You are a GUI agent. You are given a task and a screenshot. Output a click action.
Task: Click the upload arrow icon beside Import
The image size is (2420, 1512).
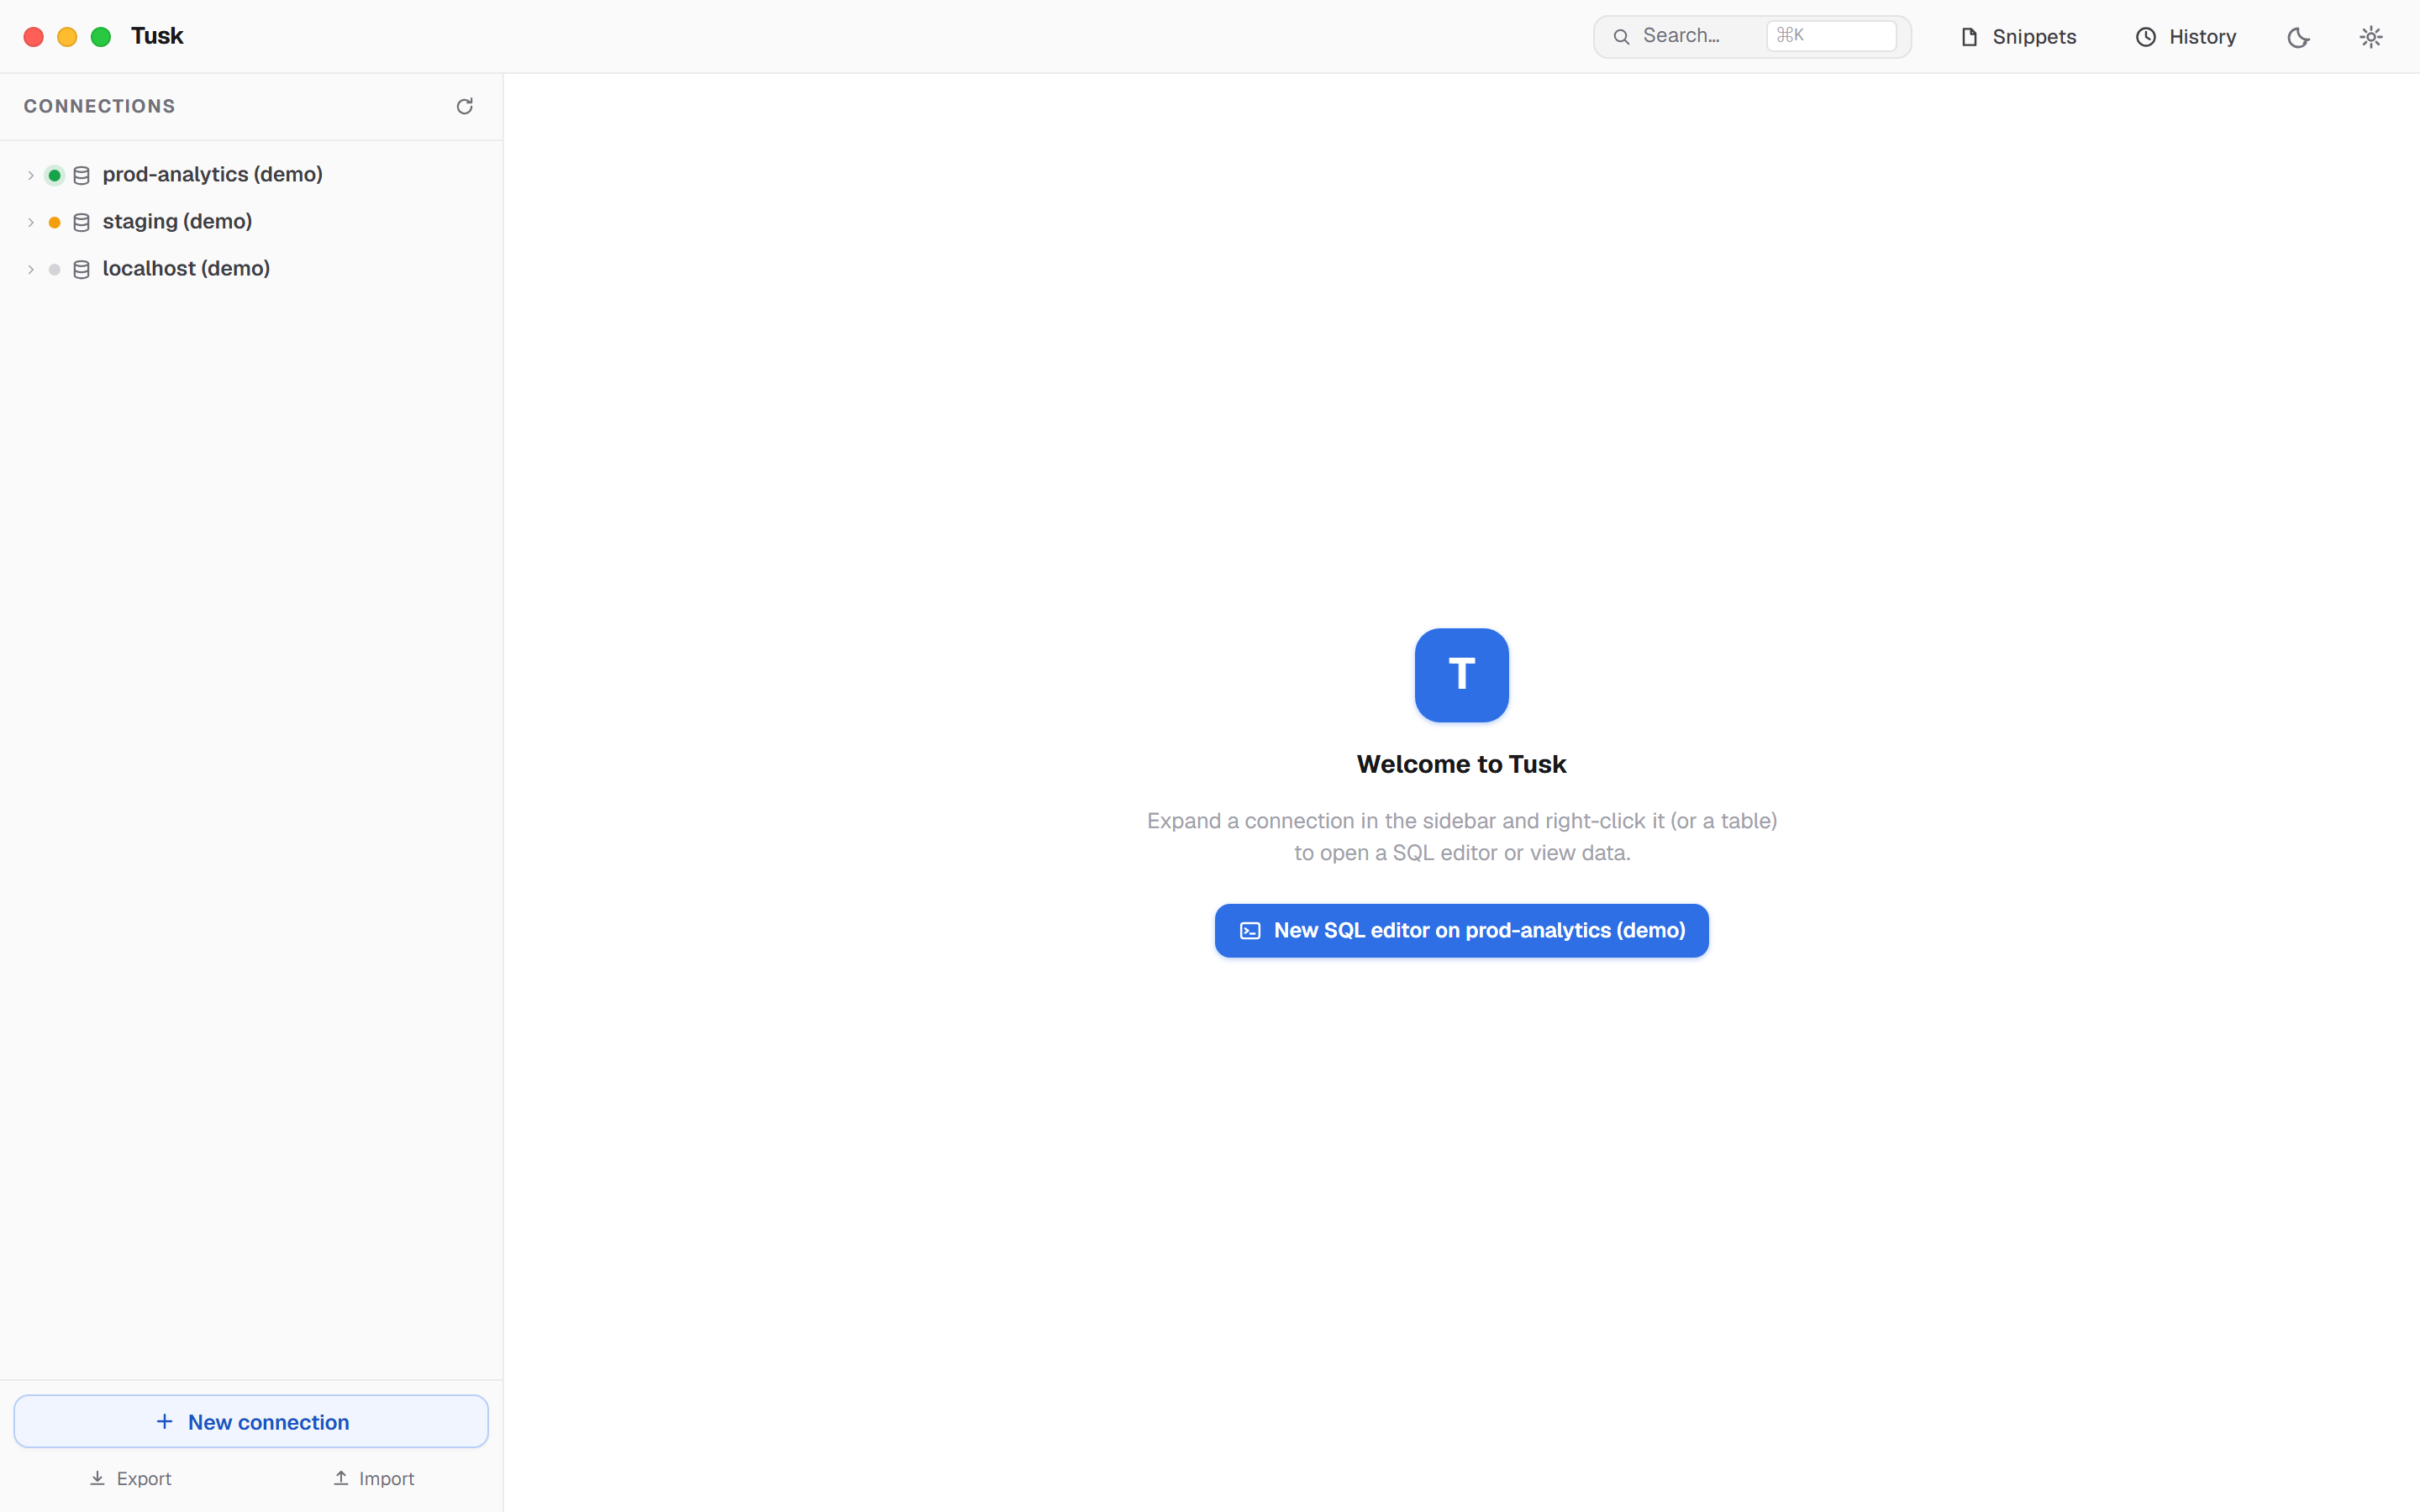(341, 1478)
